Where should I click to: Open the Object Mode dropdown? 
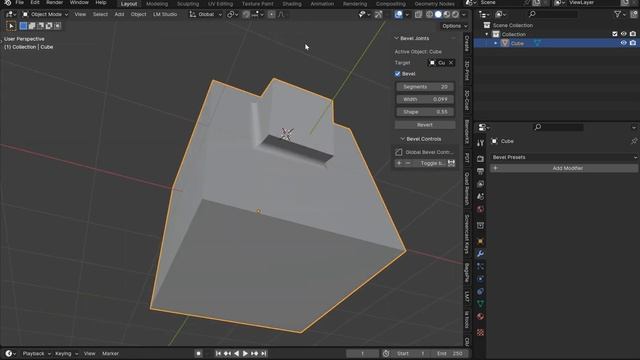[x=45, y=14]
